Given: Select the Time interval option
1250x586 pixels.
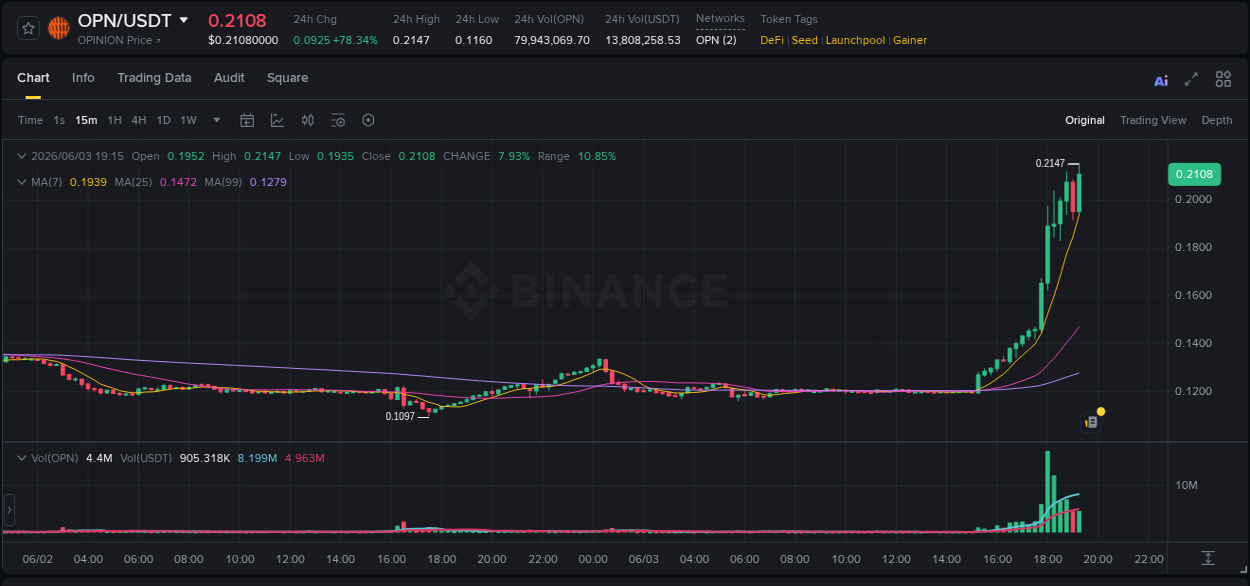Looking at the screenshot, I should (x=30, y=120).
